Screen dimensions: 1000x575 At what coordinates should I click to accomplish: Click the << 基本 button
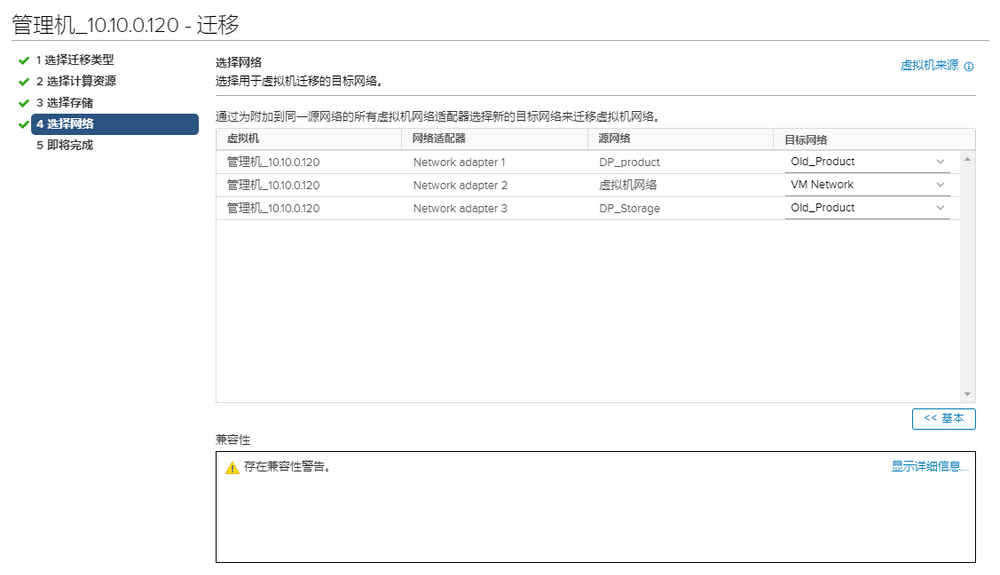pyautogui.click(x=943, y=418)
